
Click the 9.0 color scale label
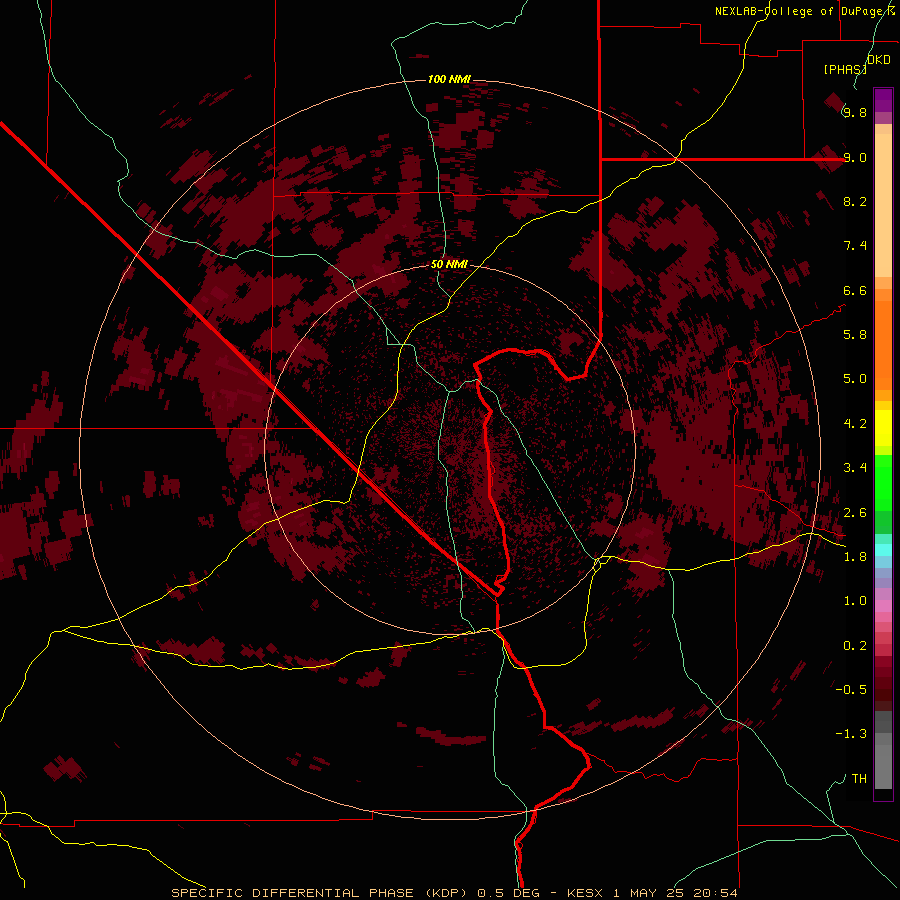[855, 157]
